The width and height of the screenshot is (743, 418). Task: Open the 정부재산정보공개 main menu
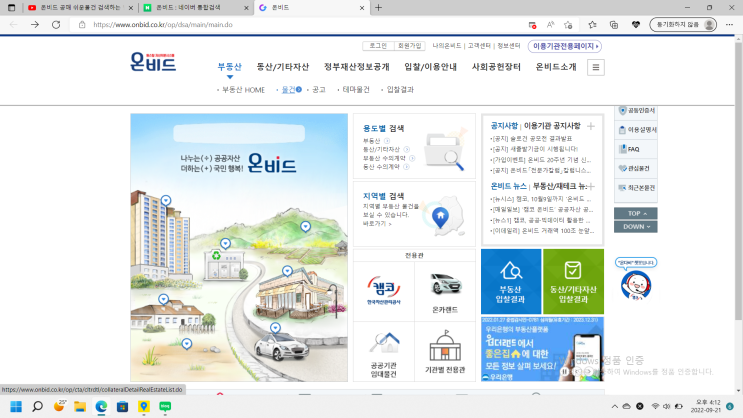(356, 67)
